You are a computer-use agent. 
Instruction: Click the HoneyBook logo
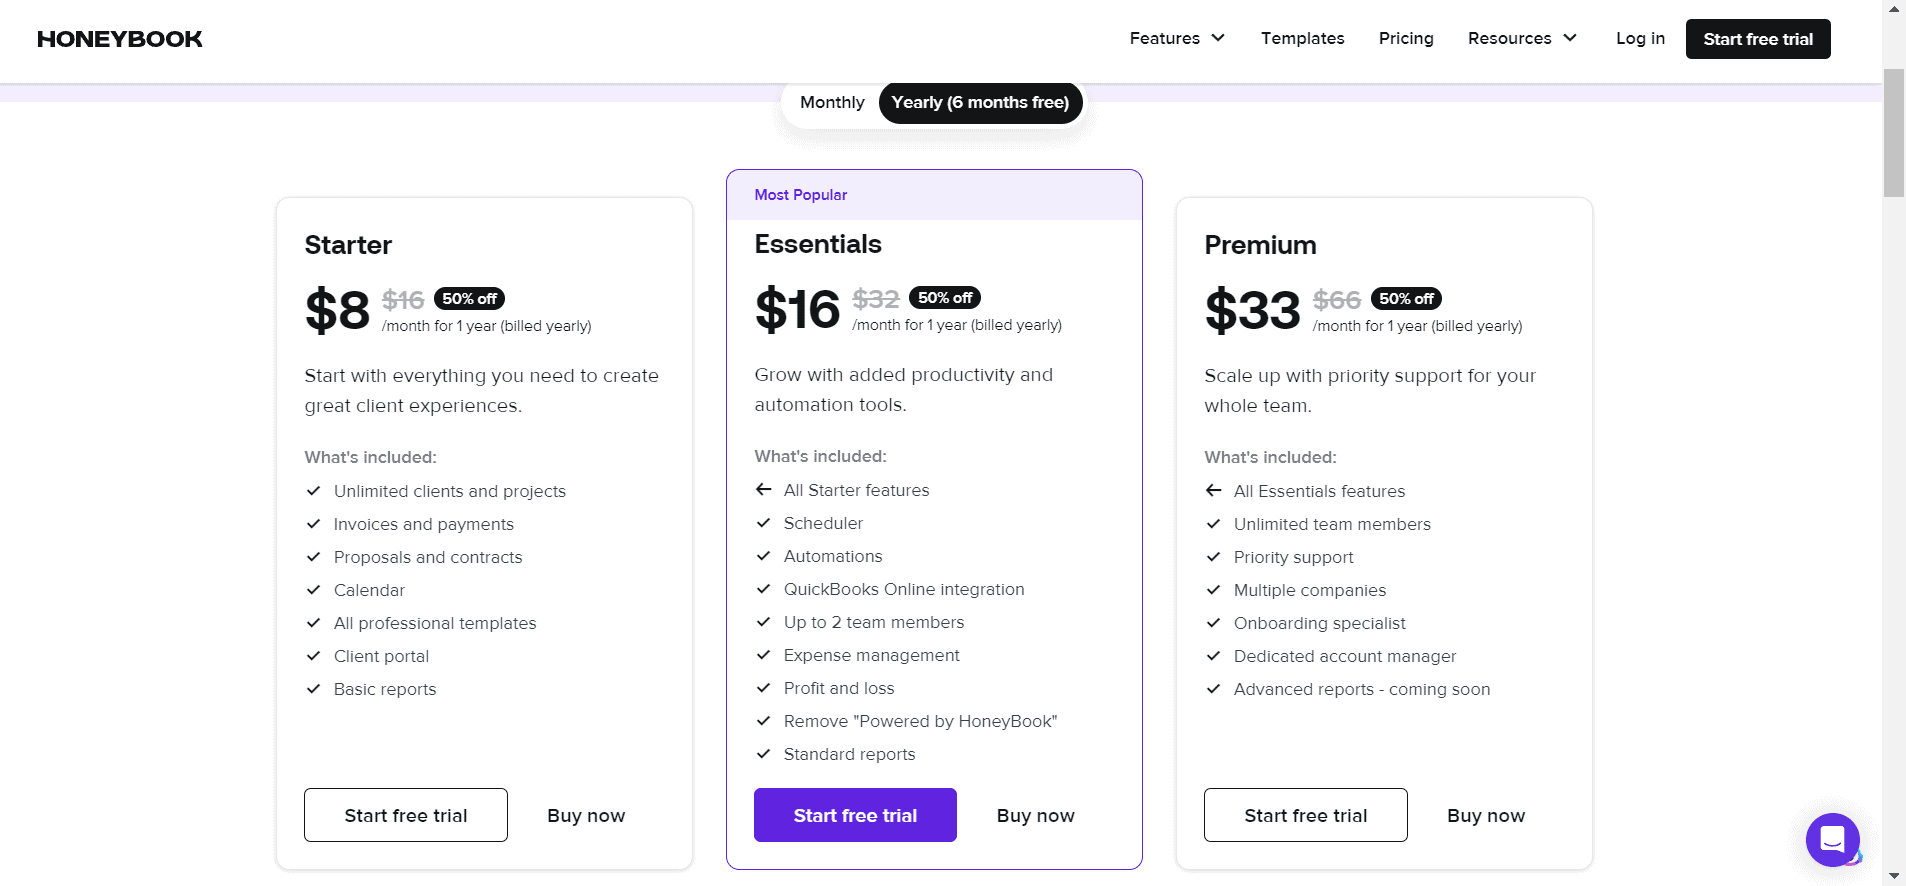point(118,38)
